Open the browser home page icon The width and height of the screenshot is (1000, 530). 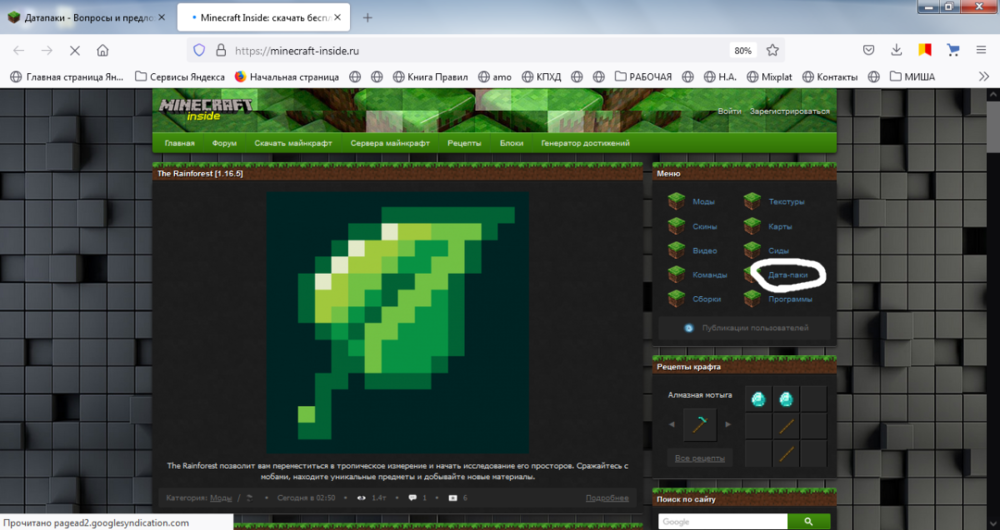(103, 50)
